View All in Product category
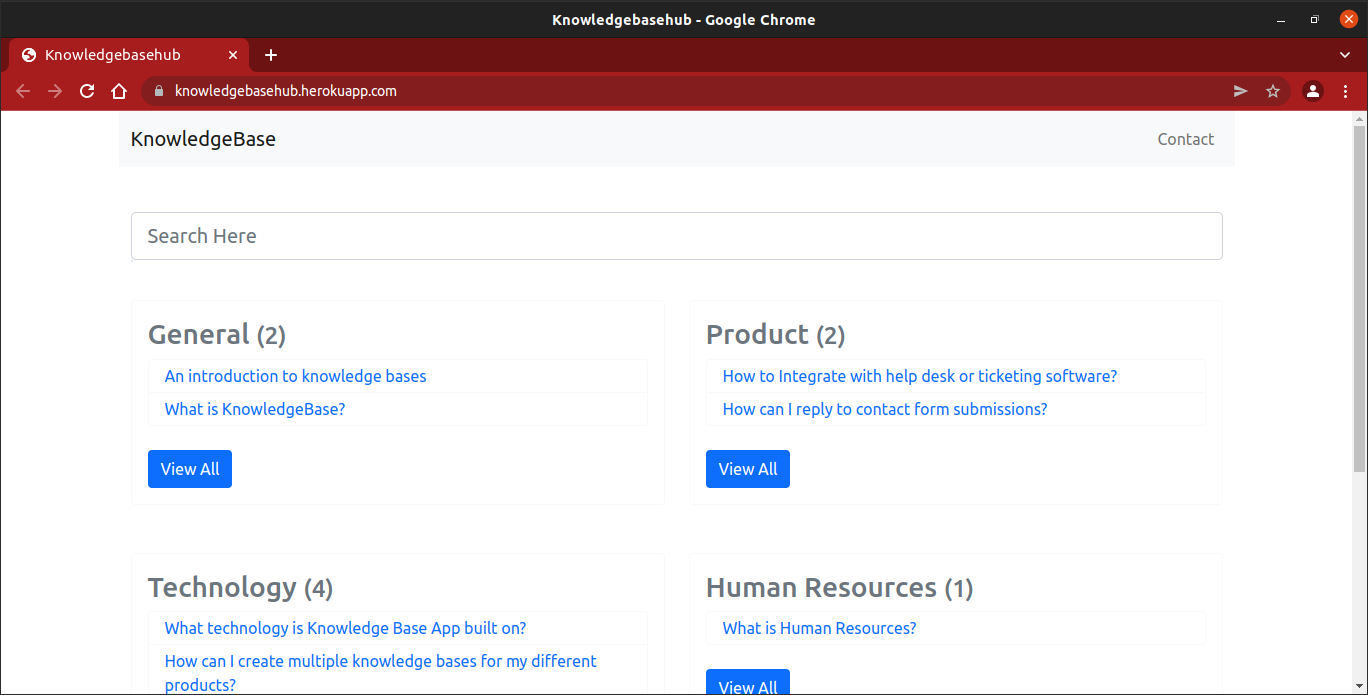Screen dimensions: 1368x695 [x=748, y=469]
